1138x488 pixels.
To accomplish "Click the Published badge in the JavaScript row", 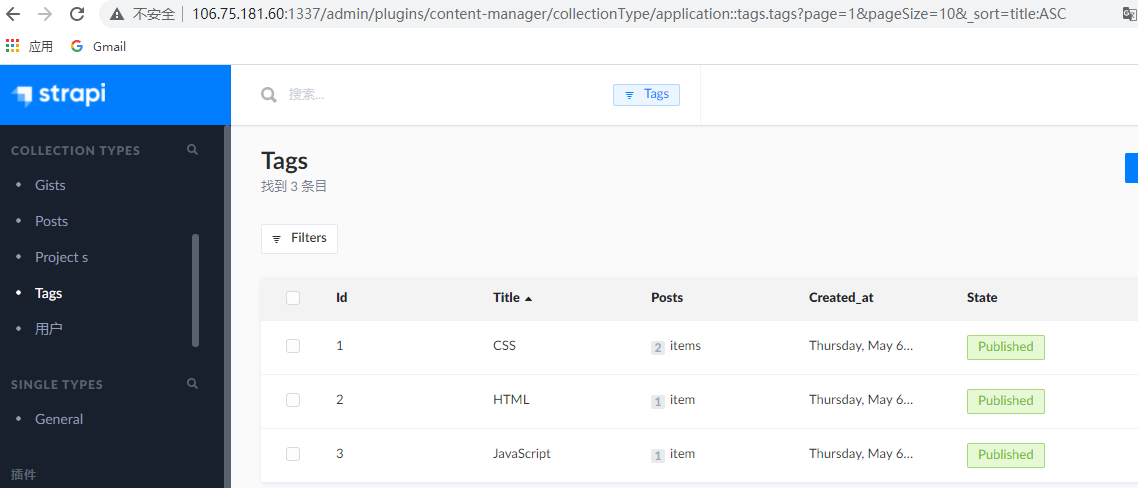I will tap(1006, 455).
